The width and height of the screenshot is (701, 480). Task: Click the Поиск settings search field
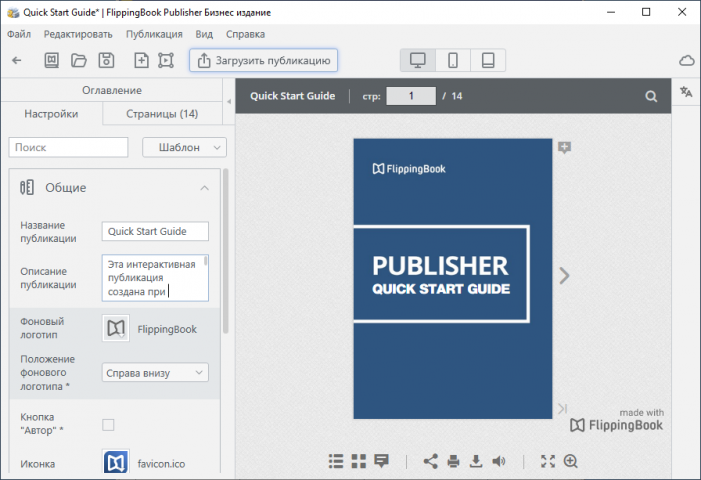click(68, 147)
